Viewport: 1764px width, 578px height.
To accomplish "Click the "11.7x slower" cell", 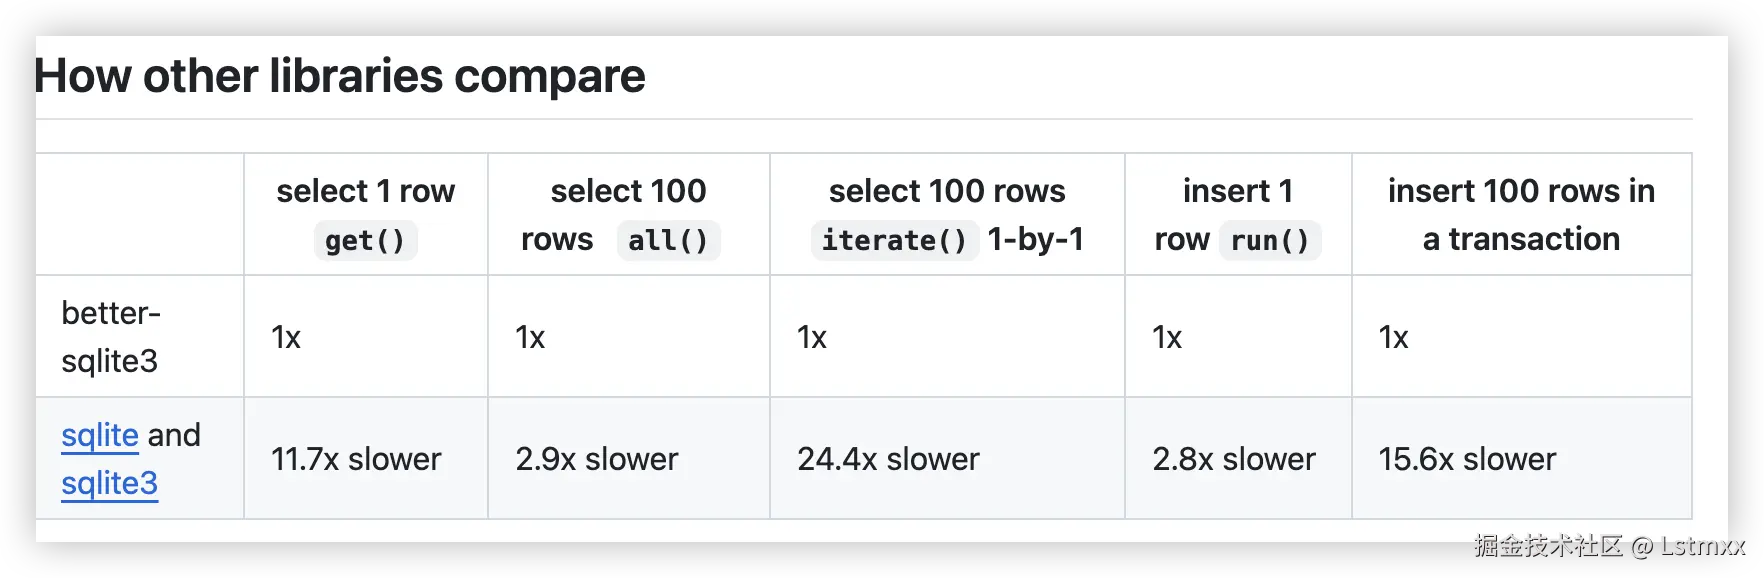I will point(356,459).
